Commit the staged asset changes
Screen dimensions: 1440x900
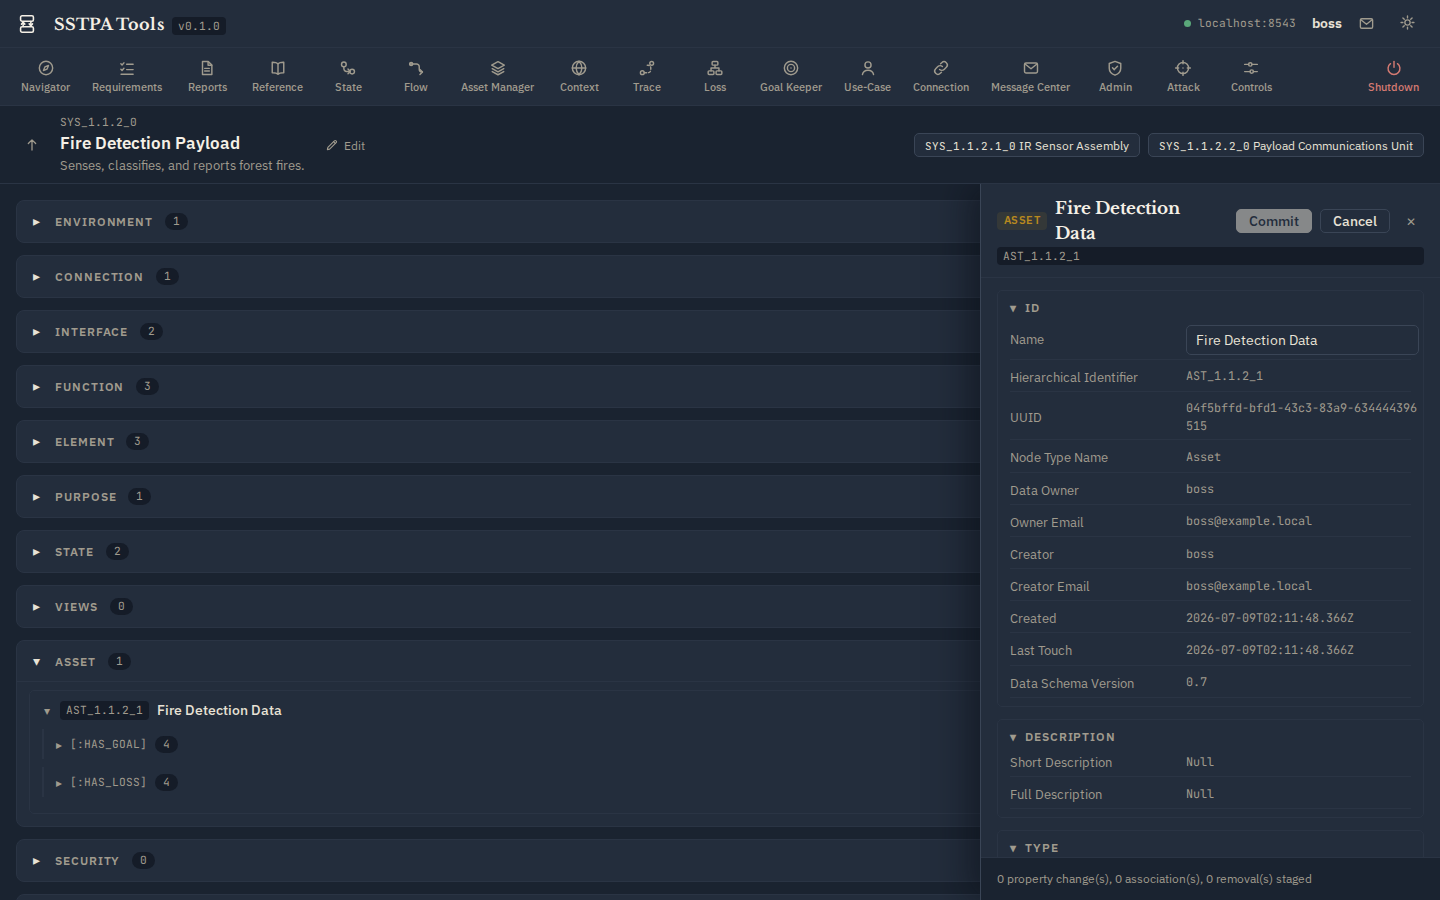coord(1273,221)
